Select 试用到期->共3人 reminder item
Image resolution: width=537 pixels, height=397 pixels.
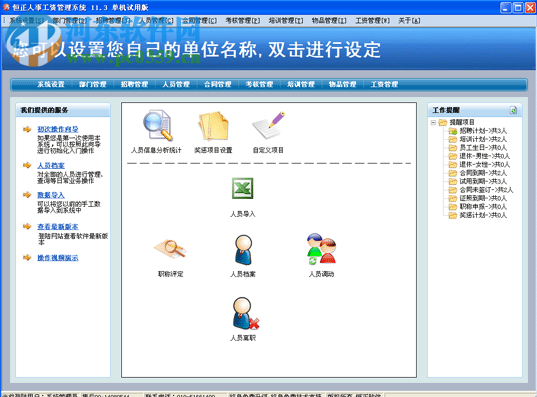483,182
